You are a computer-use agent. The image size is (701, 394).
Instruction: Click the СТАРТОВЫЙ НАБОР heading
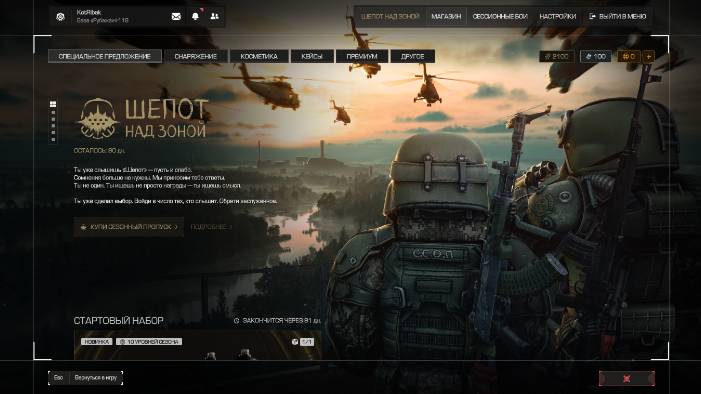118,321
